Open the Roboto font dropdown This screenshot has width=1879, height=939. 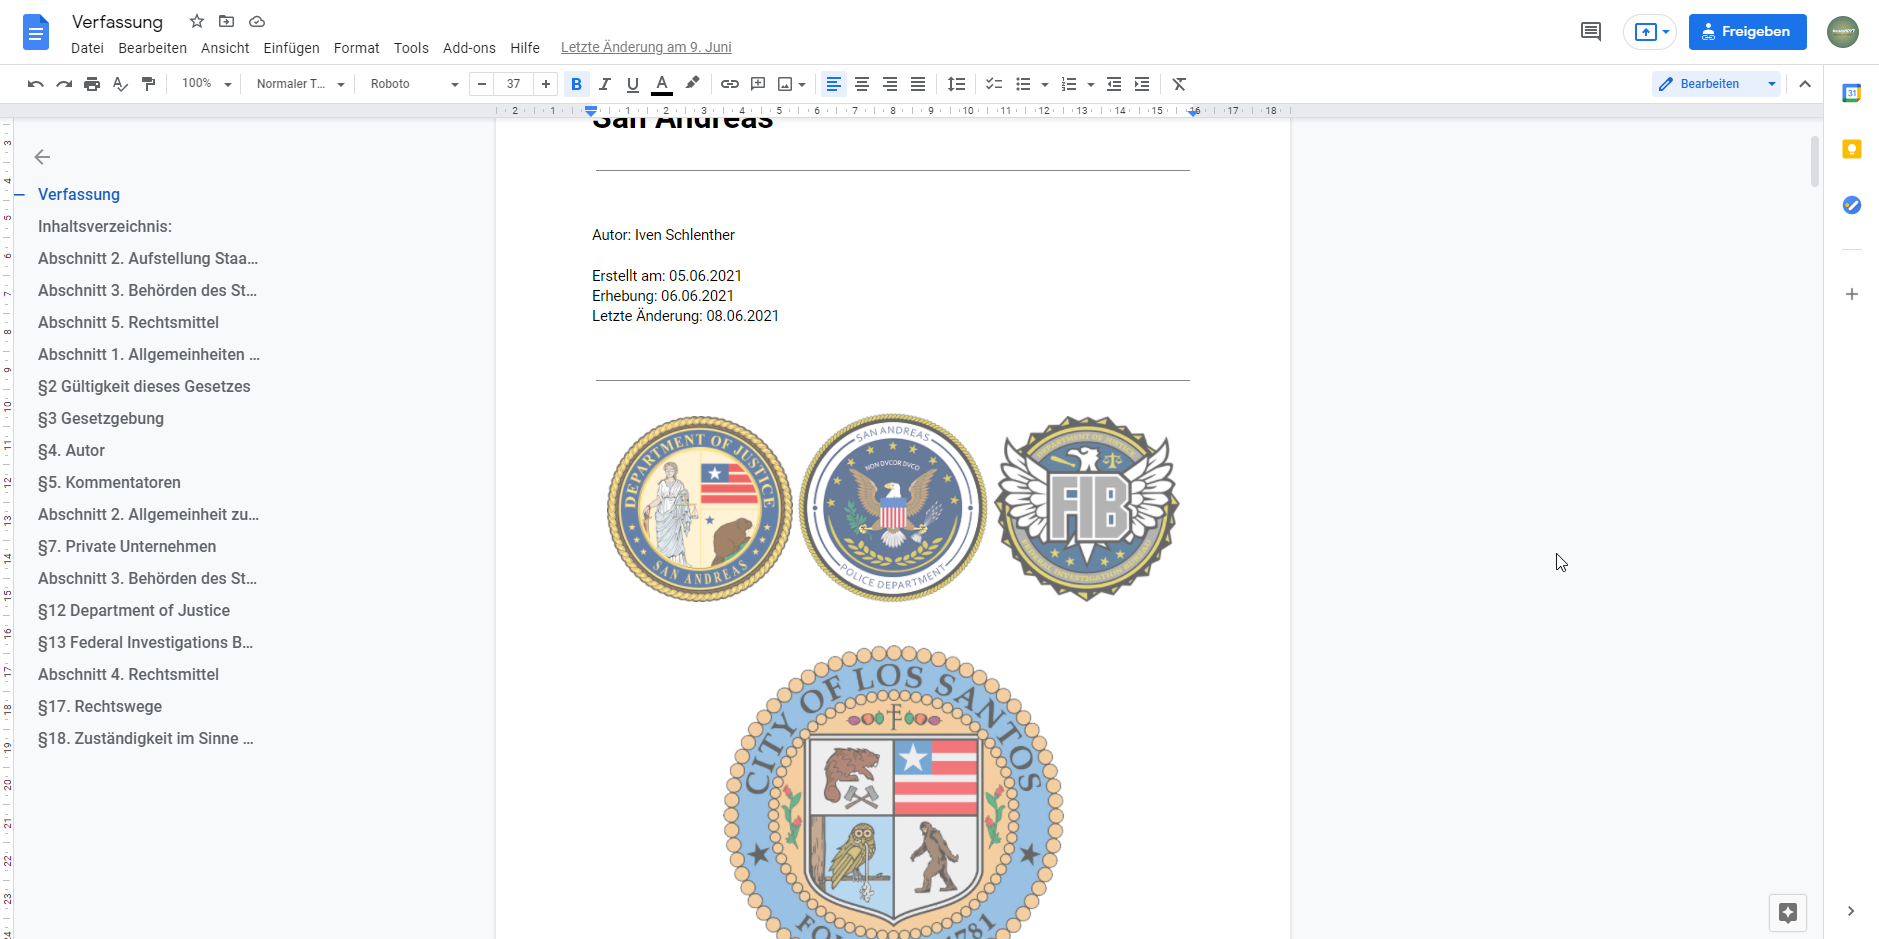[413, 84]
